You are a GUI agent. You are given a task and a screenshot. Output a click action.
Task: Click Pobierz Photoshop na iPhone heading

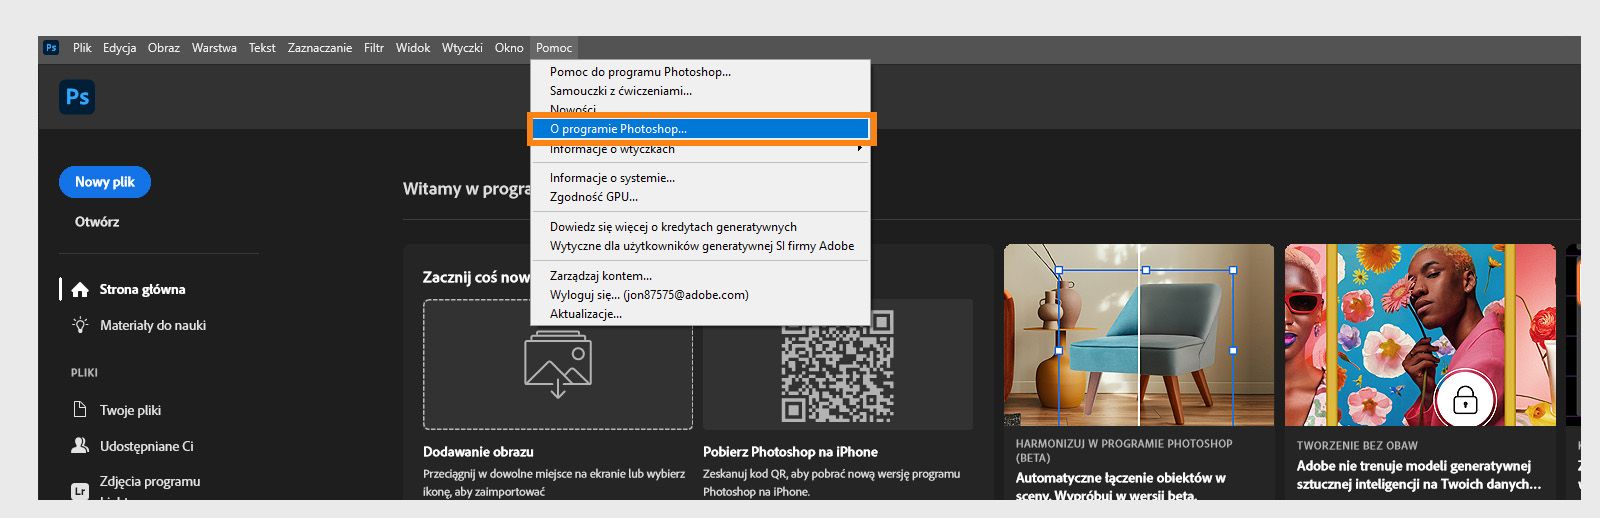coord(790,452)
